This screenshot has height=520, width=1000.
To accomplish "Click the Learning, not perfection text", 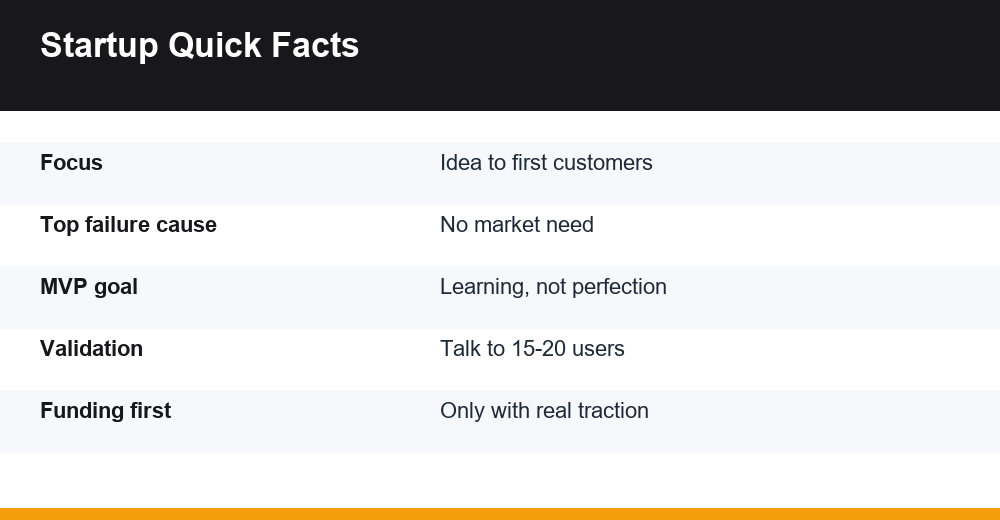I will [x=553, y=287].
